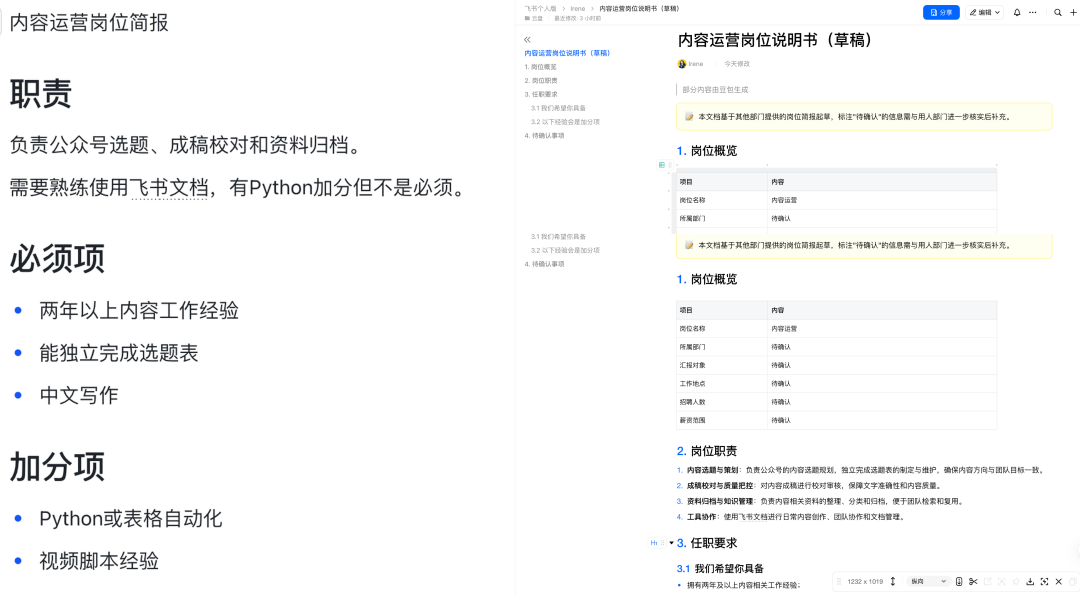Click the left pane heading 职责
This screenshot has width=1080, height=596.
[x=41, y=94]
